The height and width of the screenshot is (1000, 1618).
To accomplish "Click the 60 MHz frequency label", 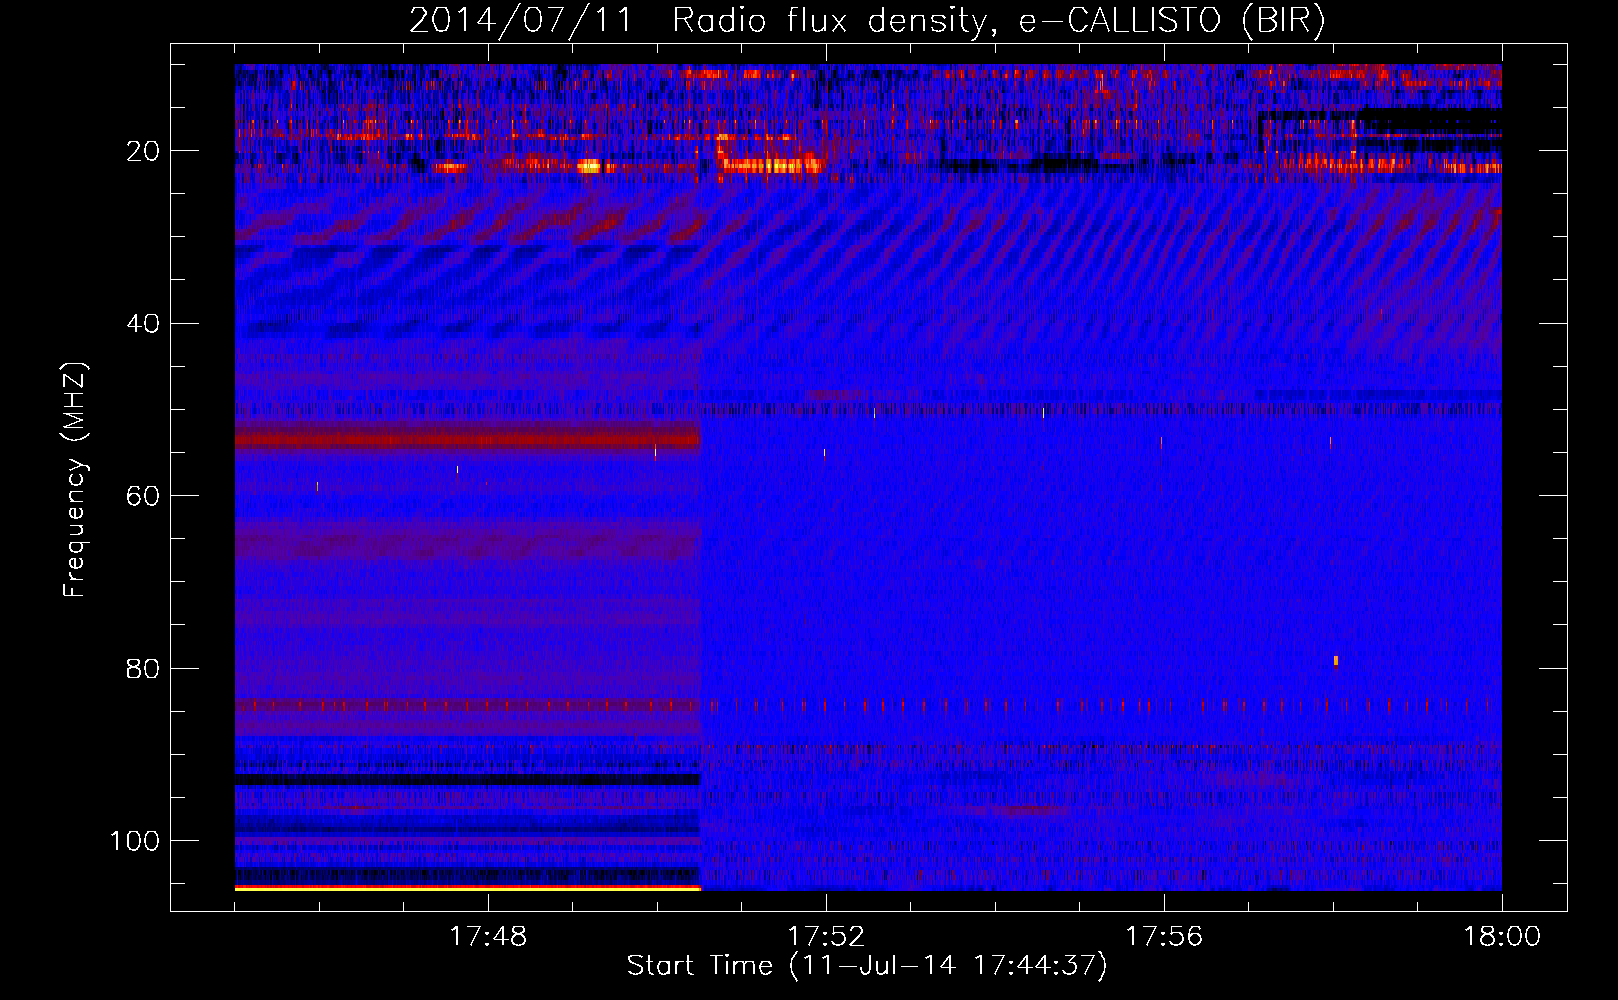I will 143,496.
